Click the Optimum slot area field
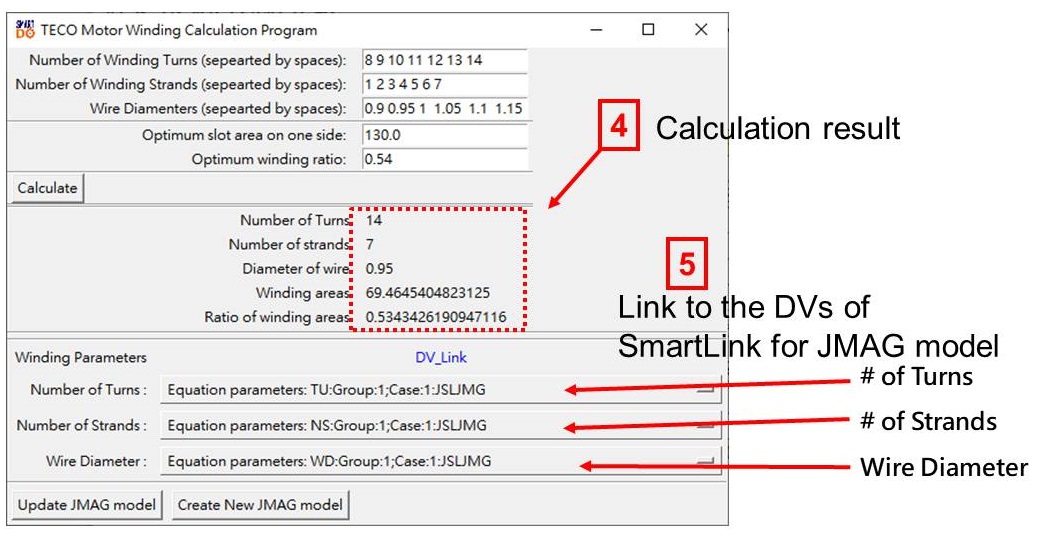1037x539 pixels. (443, 134)
